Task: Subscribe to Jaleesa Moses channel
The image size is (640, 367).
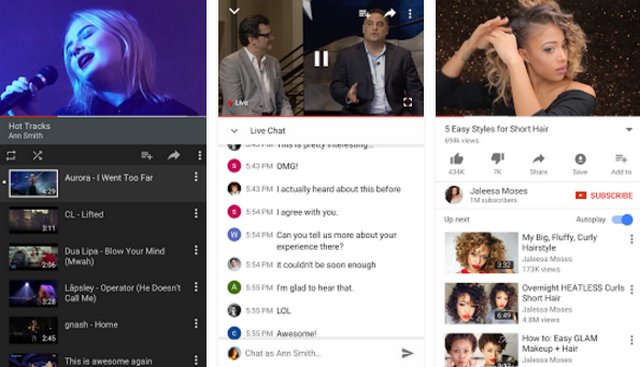Action: (x=604, y=196)
